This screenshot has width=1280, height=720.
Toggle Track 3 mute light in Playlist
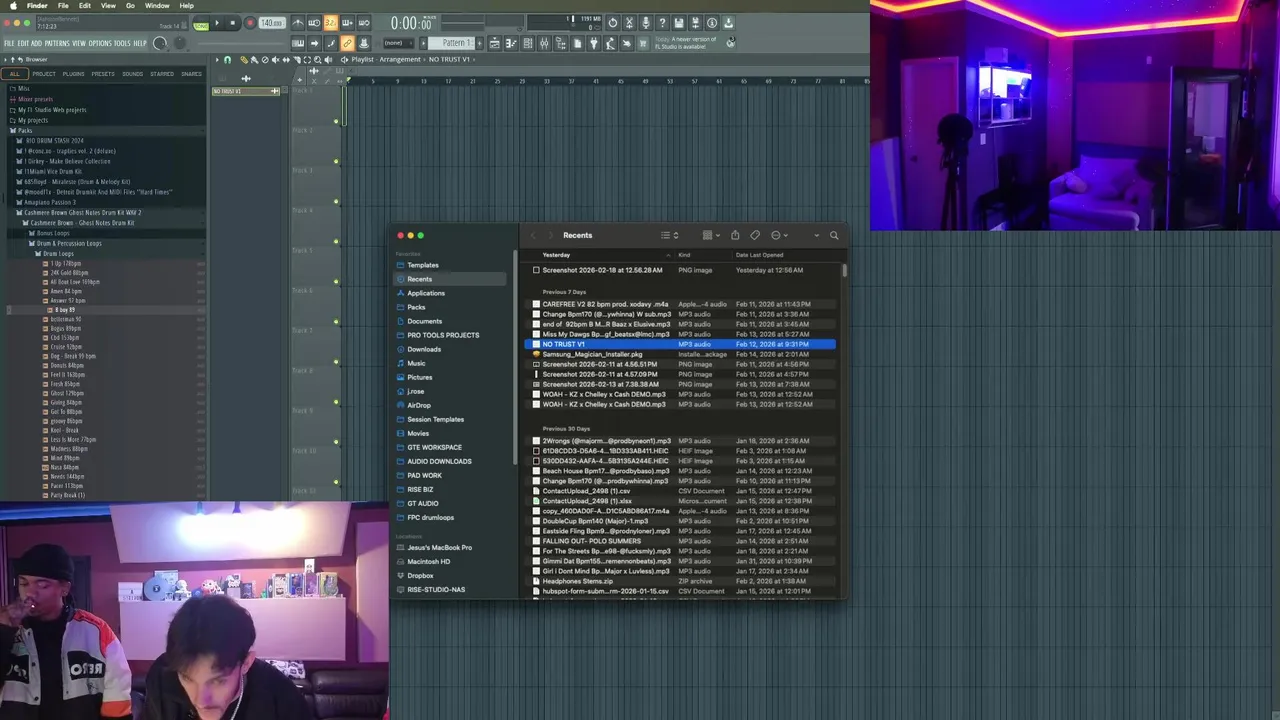336,201
